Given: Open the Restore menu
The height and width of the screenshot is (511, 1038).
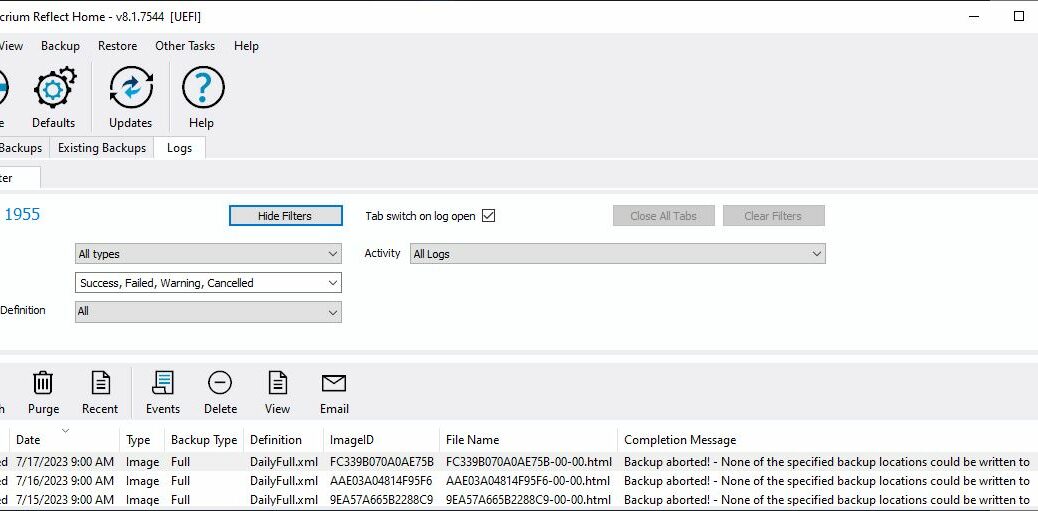Looking at the screenshot, I should click(x=117, y=46).
